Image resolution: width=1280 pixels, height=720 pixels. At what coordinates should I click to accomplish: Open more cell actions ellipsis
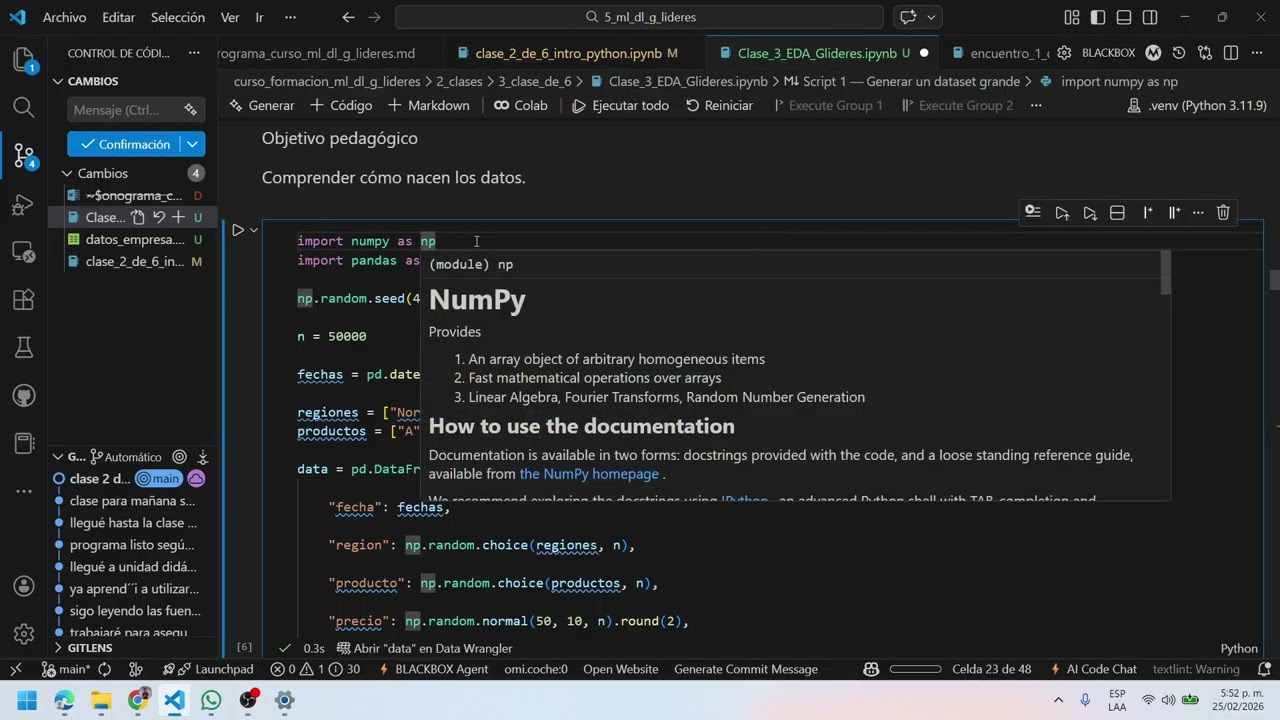click(1198, 212)
